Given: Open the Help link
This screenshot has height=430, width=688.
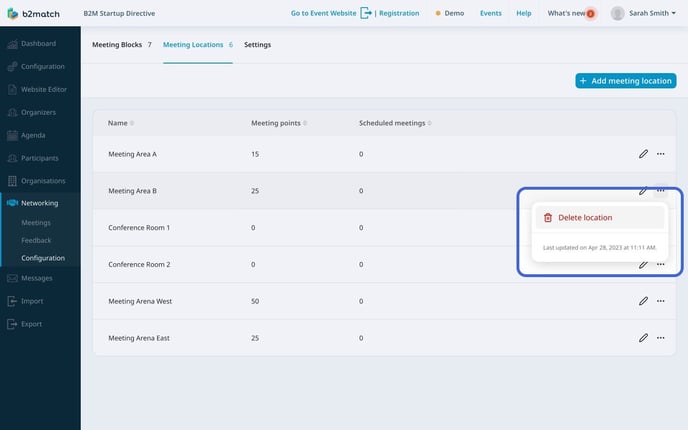Looking at the screenshot, I should (x=523, y=13).
